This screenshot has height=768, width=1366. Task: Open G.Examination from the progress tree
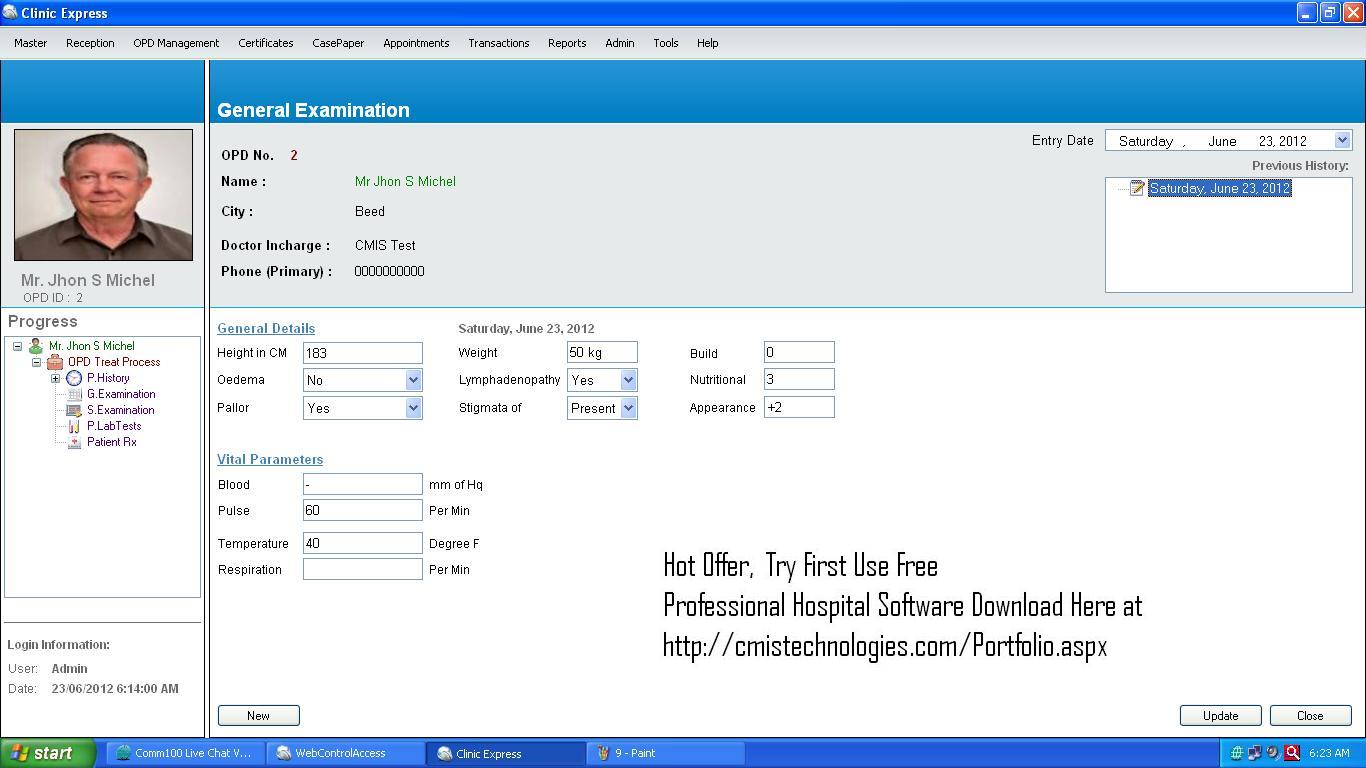pos(75,394)
